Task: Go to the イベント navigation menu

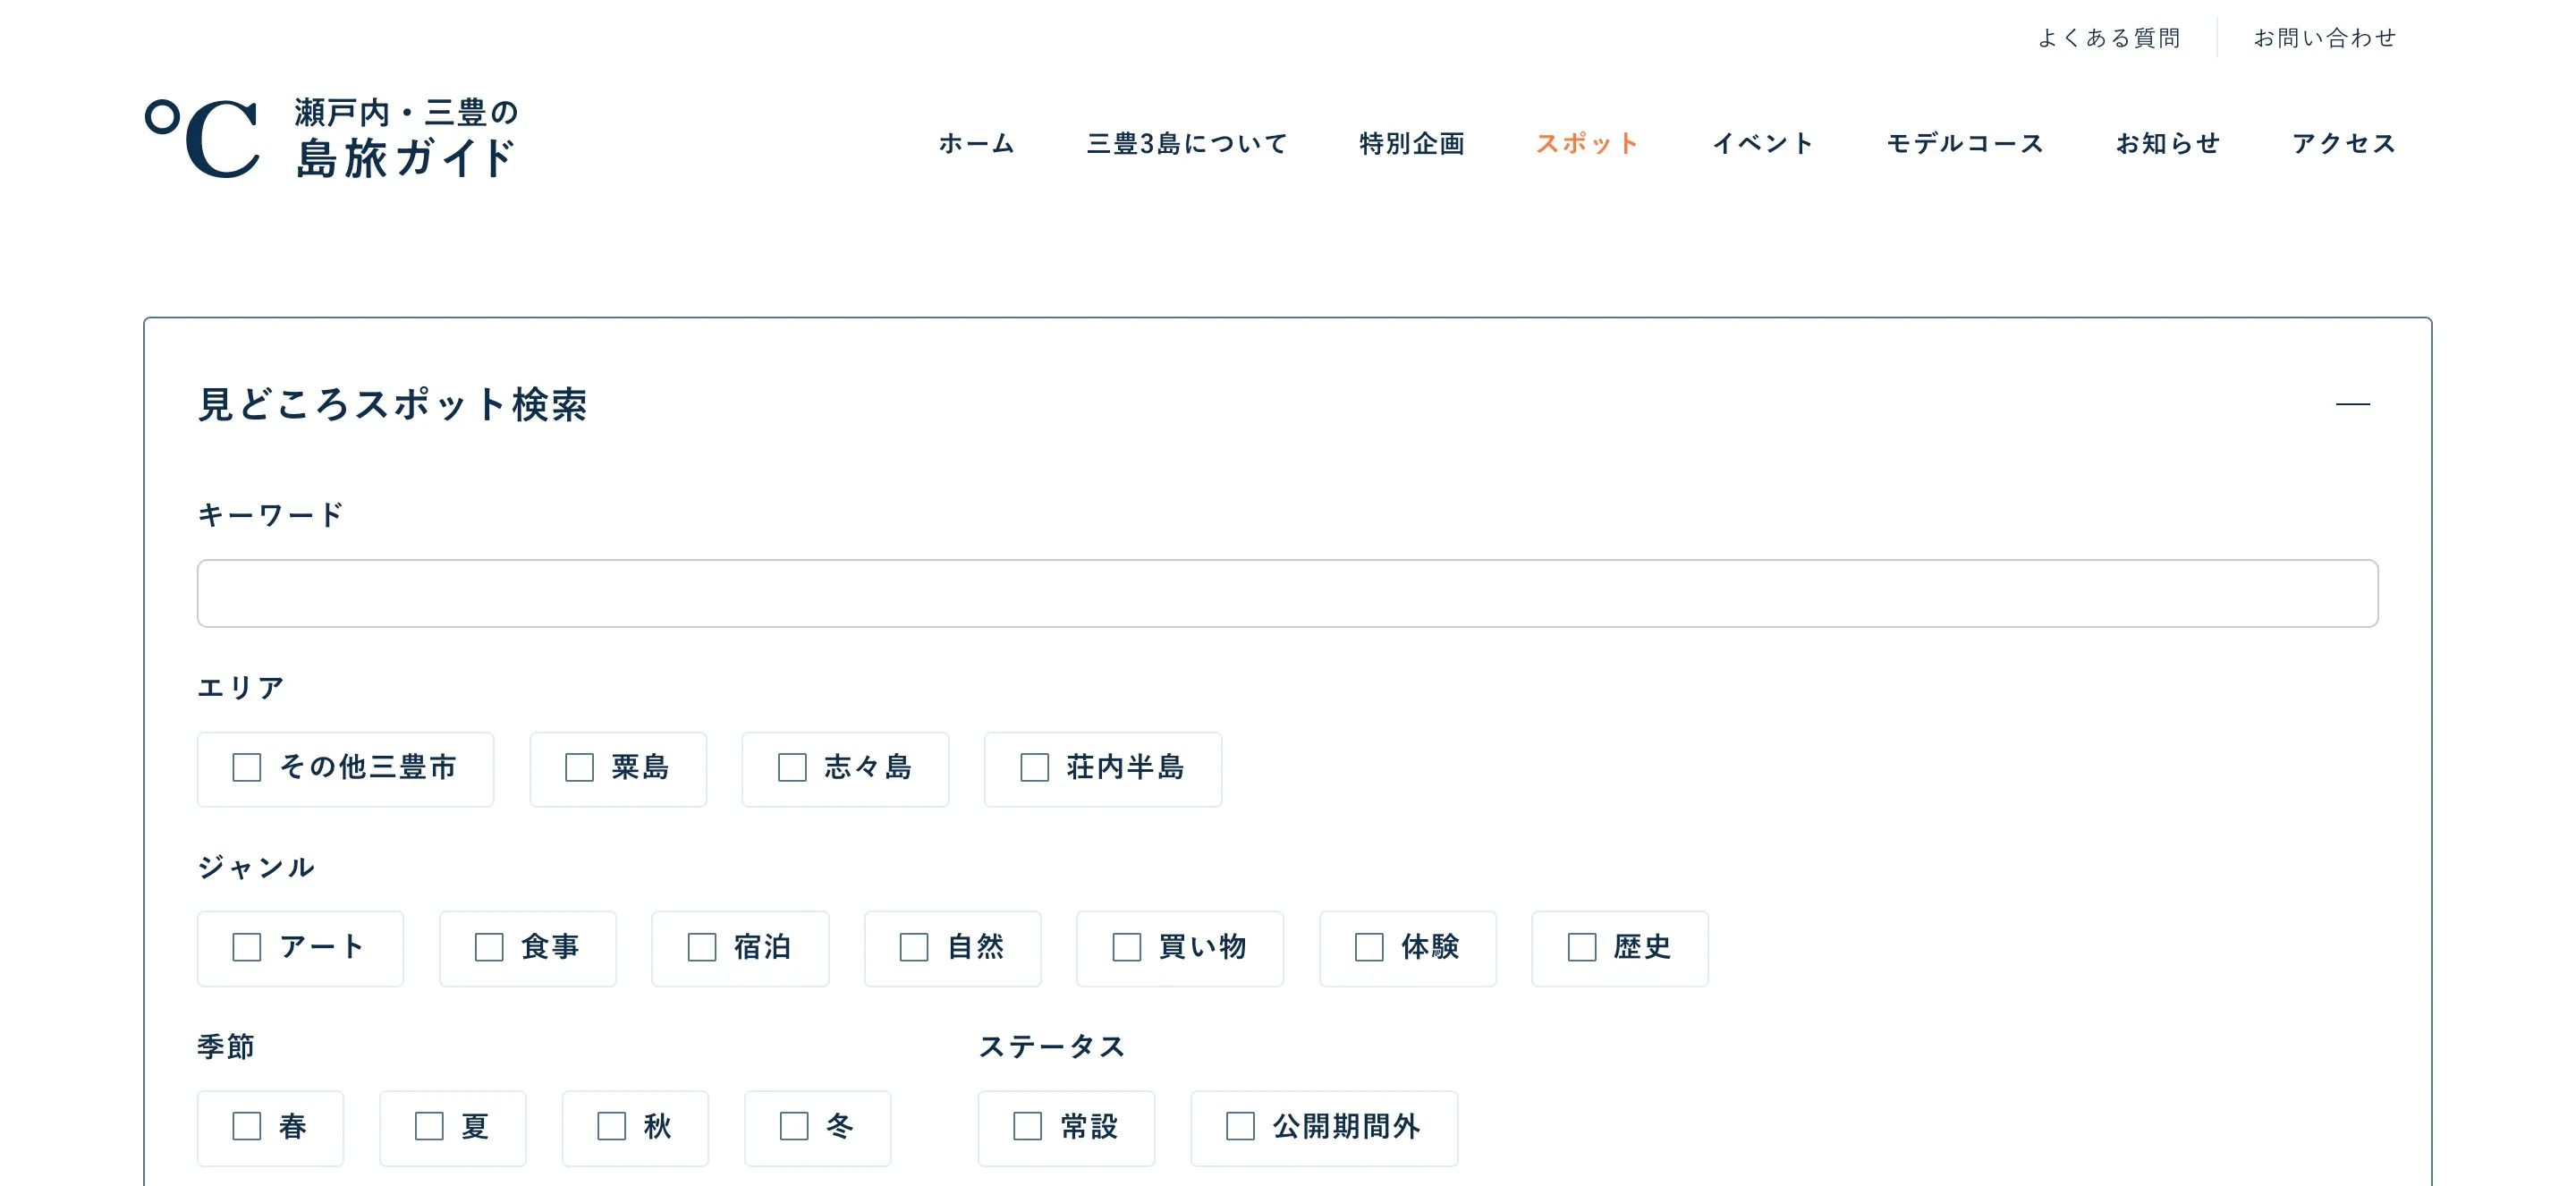Action: coord(1762,143)
